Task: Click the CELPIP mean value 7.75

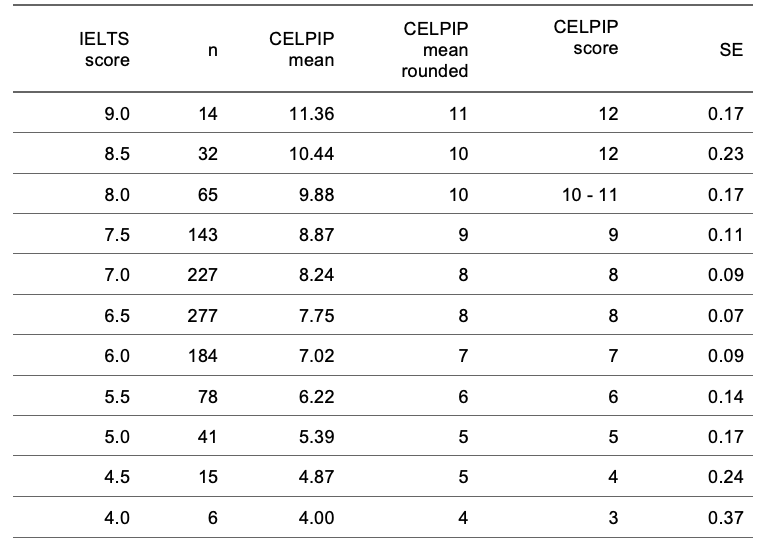Action: coord(316,315)
